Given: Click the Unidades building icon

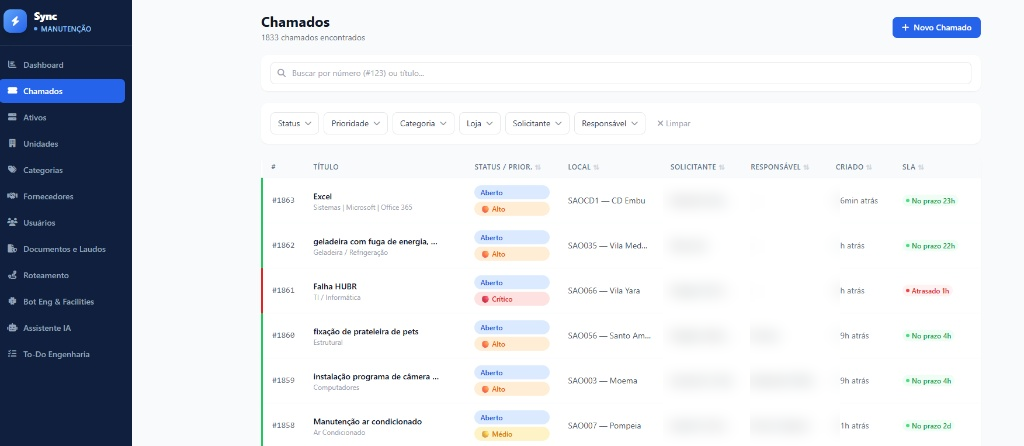Looking at the screenshot, I should click(12, 144).
